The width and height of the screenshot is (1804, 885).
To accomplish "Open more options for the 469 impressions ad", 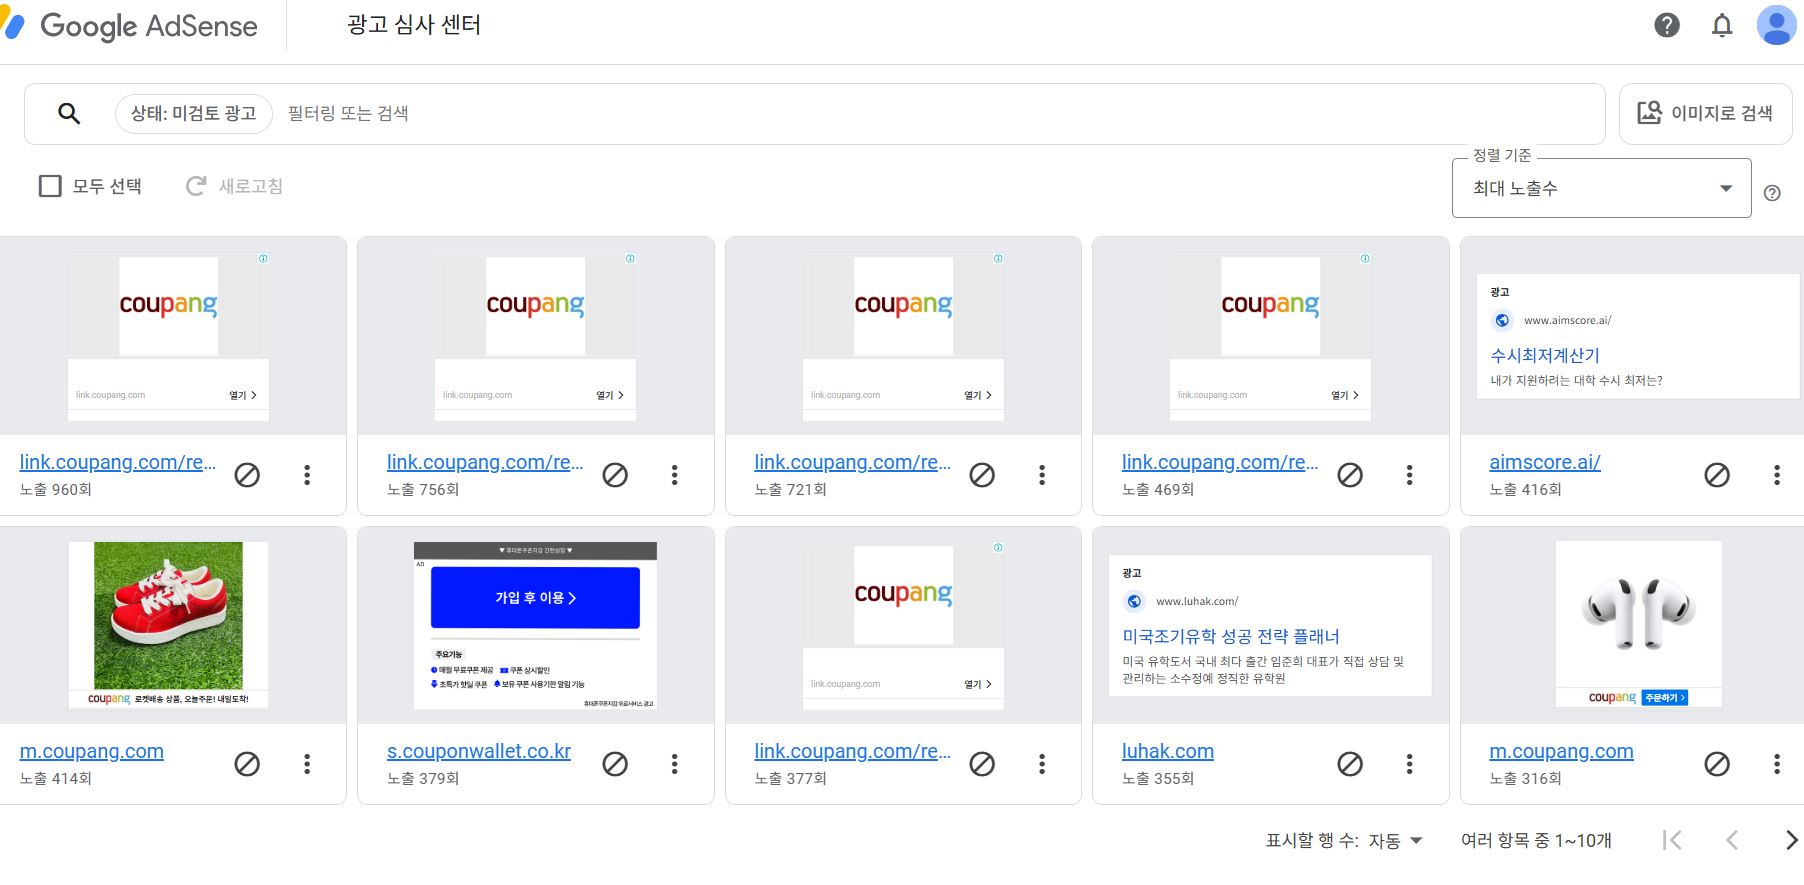I will coord(1410,475).
